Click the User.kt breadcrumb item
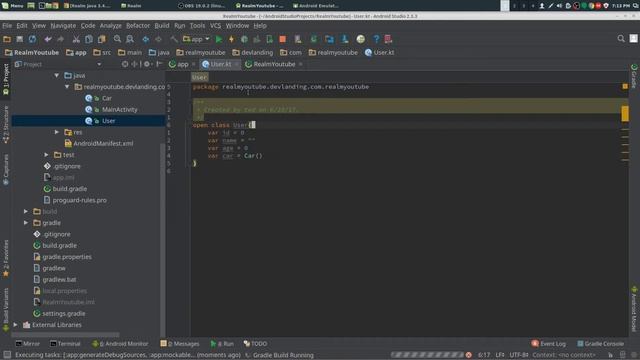 point(380,52)
